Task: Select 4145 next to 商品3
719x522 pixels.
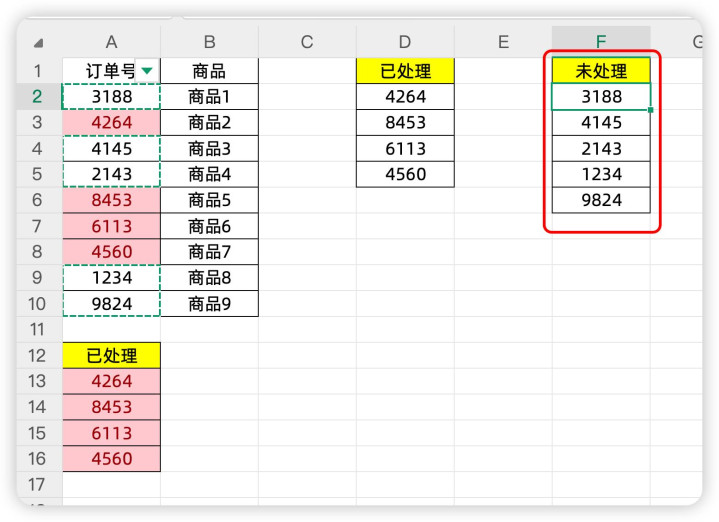Action: pos(111,149)
